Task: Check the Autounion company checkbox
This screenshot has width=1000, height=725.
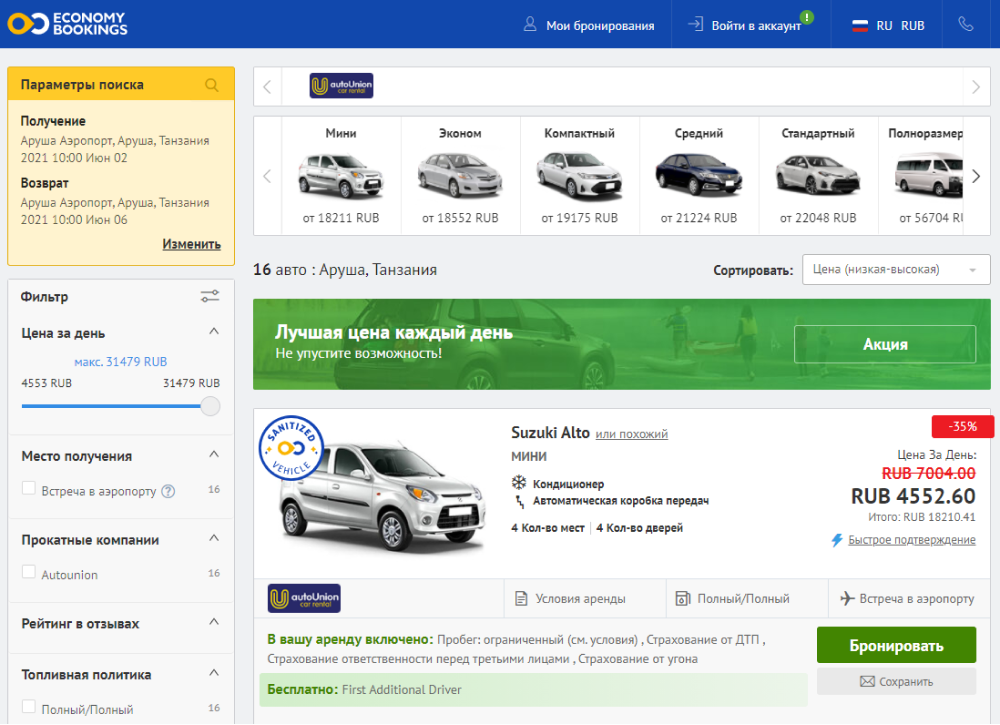Action: (x=29, y=572)
